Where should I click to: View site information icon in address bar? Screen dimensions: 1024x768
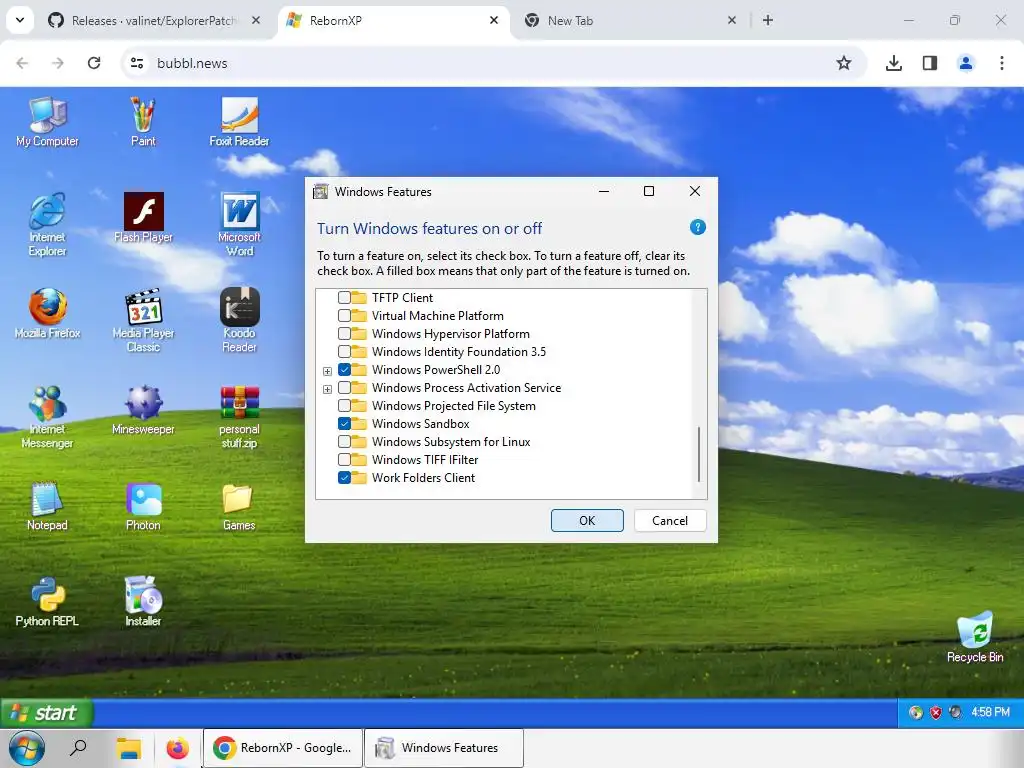click(137, 63)
